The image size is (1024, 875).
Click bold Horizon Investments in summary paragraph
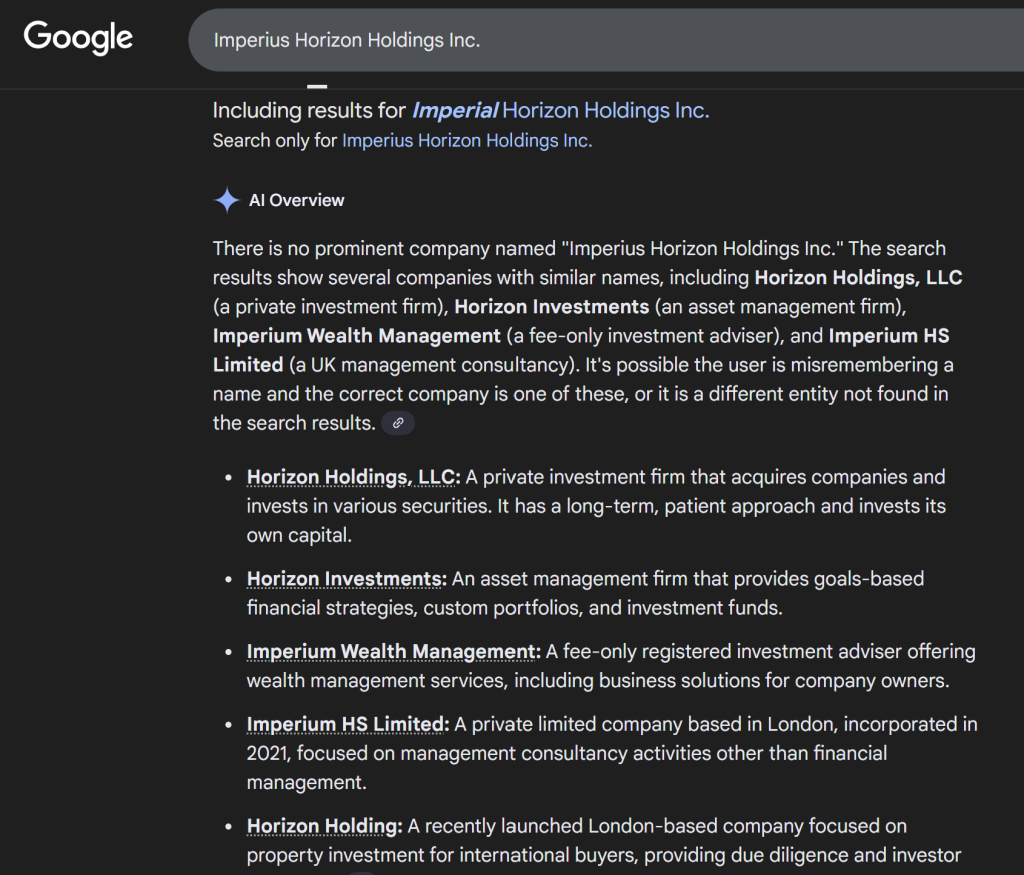coord(552,307)
